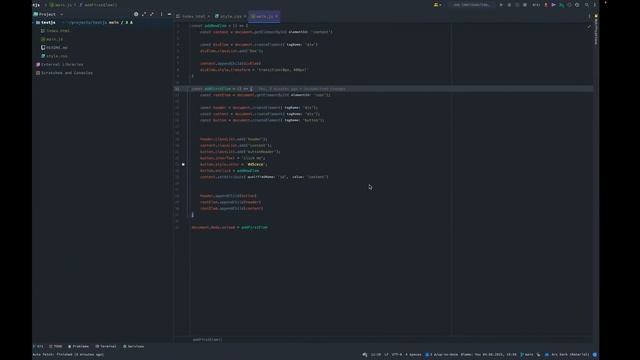Open the run configuration dropdown
Screen dimensions: 640x360
tap(471, 5)
